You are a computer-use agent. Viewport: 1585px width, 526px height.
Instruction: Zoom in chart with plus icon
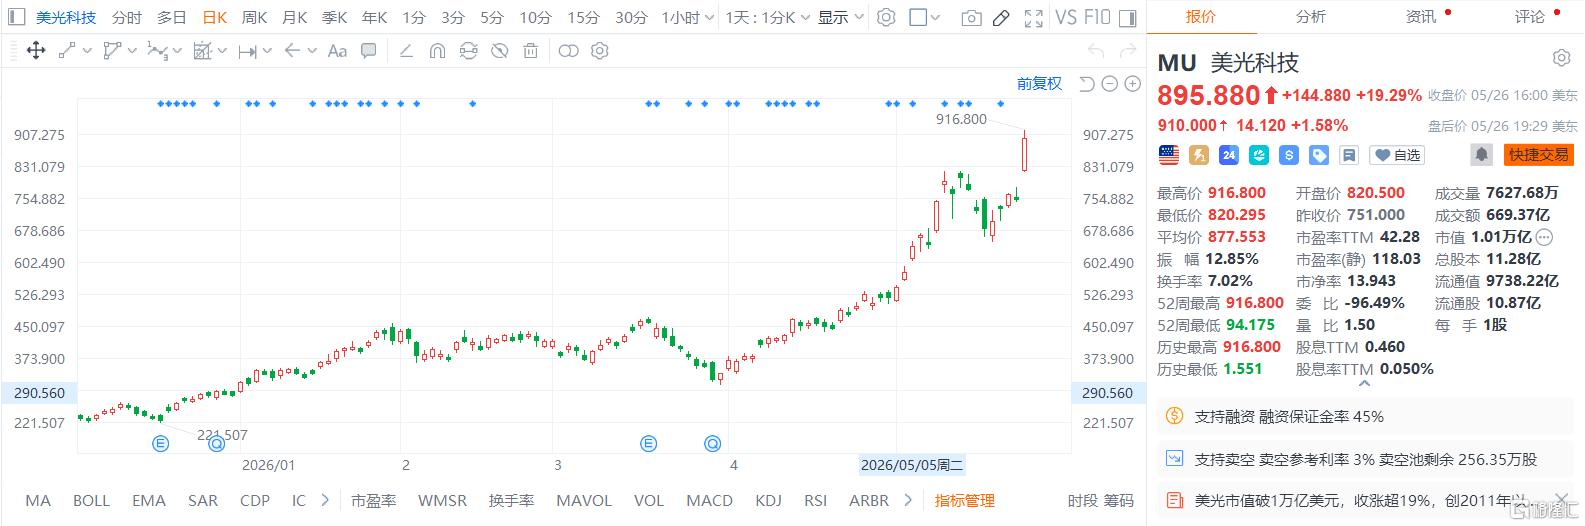pos(1133,84)
